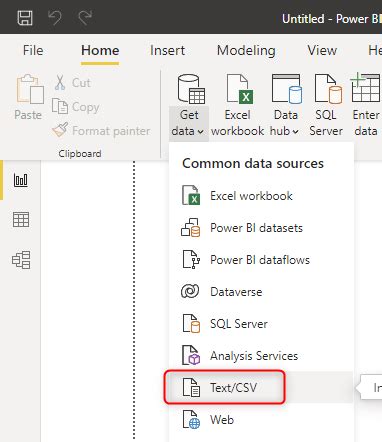The width and height of the screenshot is (382, 442).
Task: Open the Insert ribbon tab
Action: pos(167,50)
